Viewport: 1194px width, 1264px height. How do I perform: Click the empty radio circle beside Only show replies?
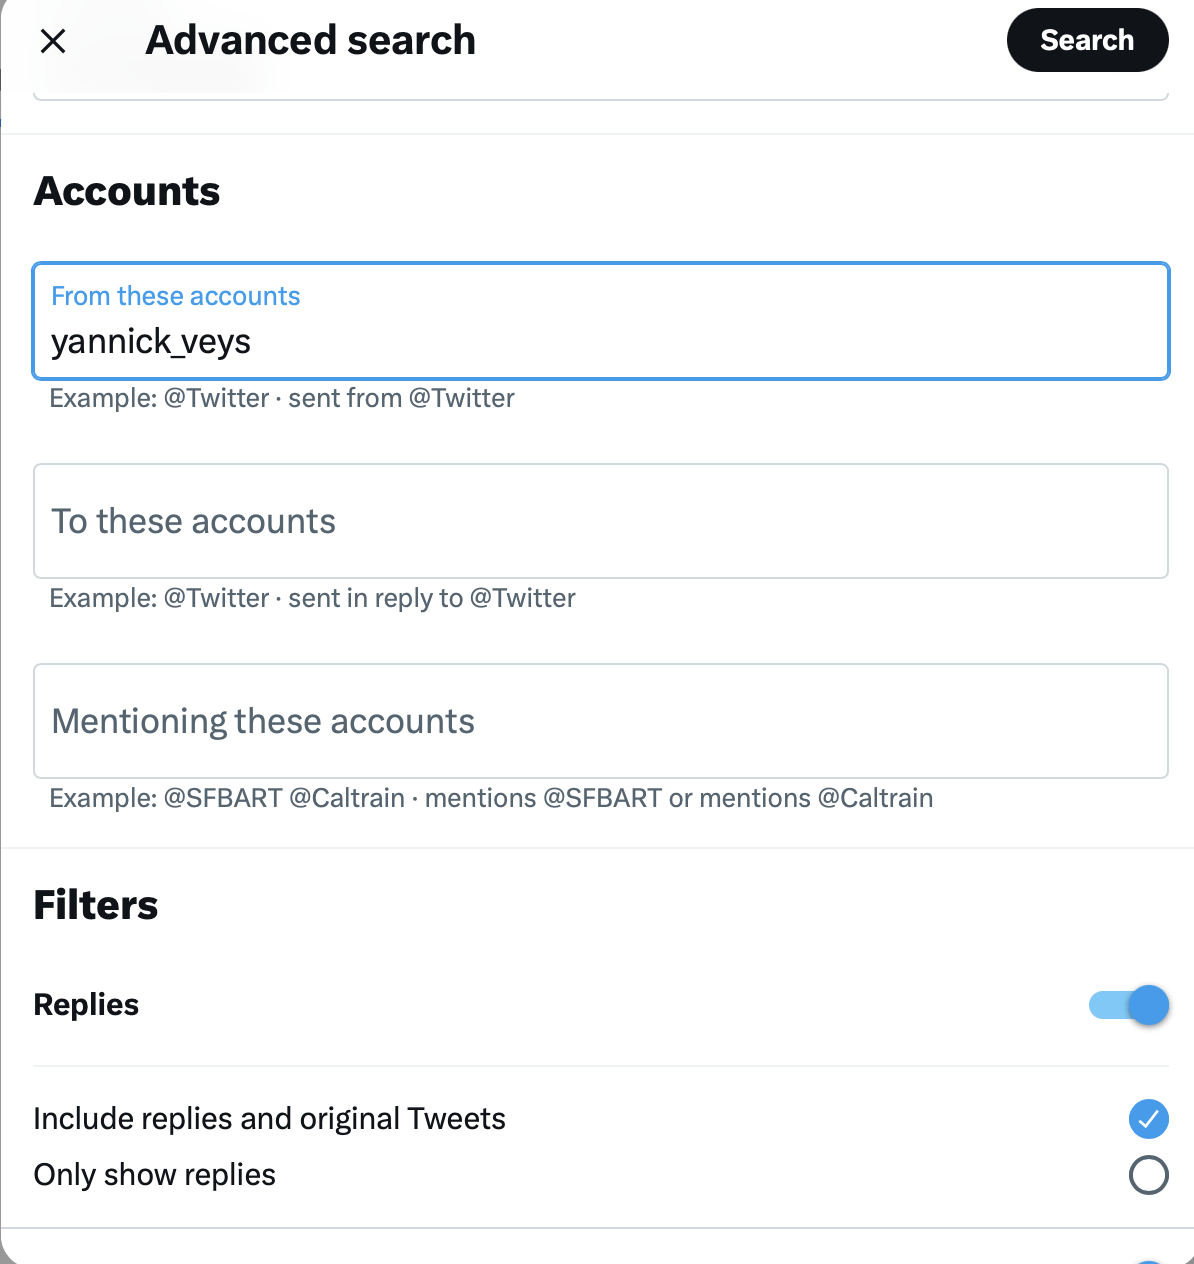[1148, 1175]
